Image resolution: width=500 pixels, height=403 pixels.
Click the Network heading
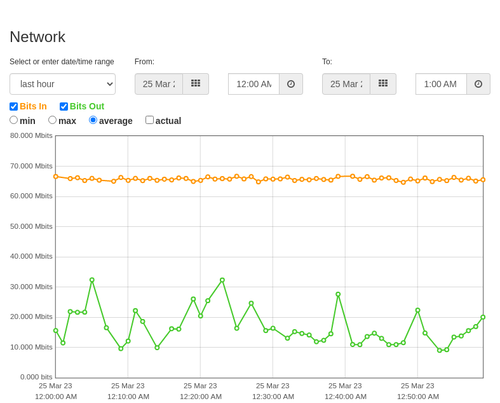(37, 37)
